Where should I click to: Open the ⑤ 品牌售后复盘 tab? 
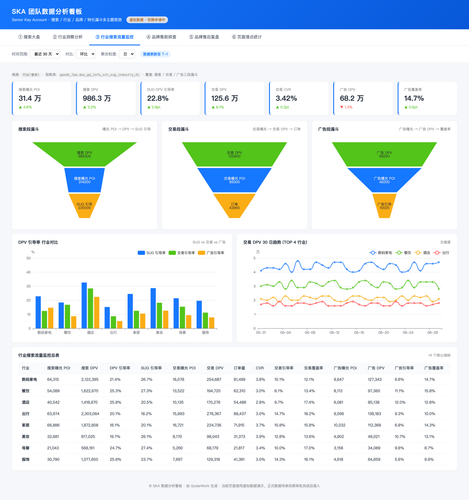pyautogui.click(x=204, y=37)
